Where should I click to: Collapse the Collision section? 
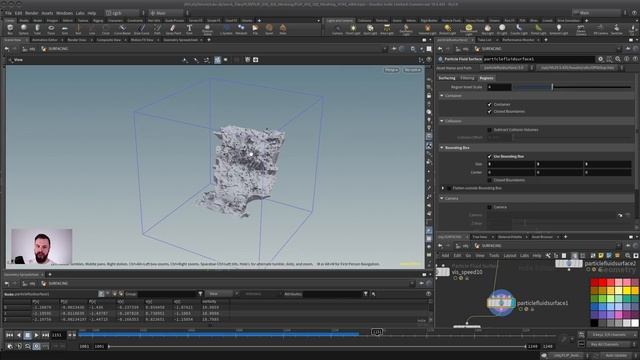[442, 121]
